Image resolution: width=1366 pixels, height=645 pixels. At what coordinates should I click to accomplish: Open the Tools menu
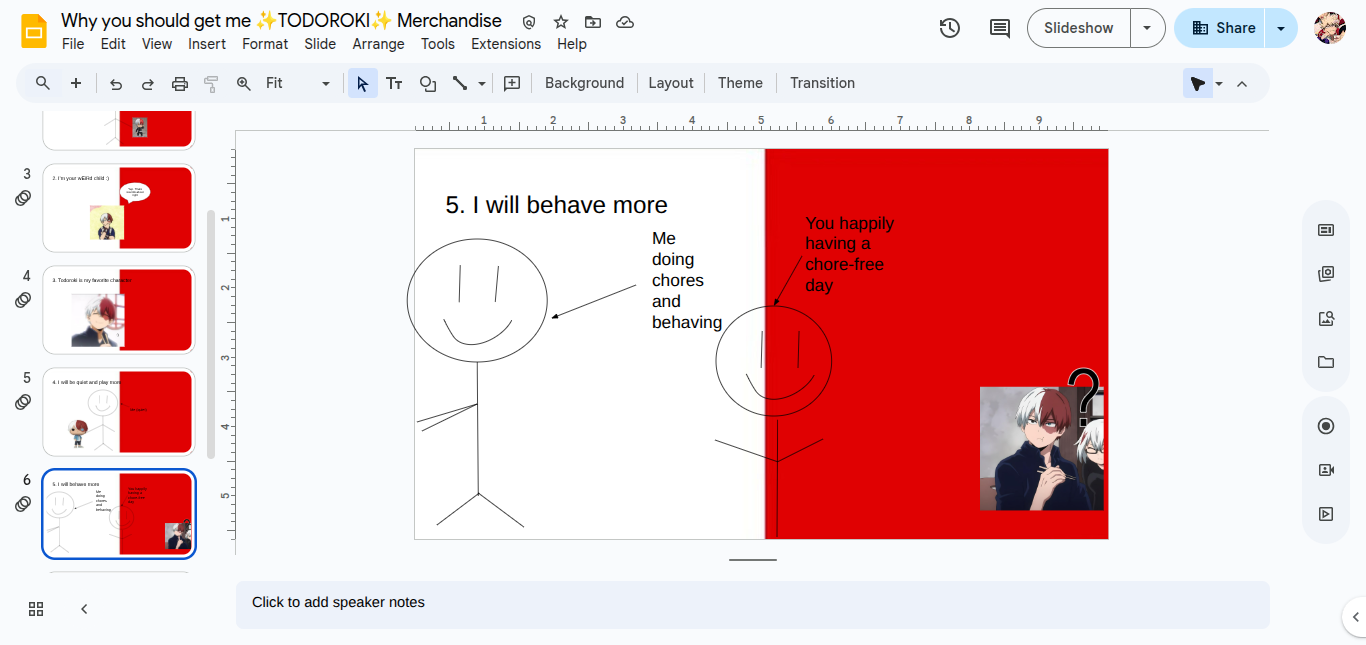point(438,44)
